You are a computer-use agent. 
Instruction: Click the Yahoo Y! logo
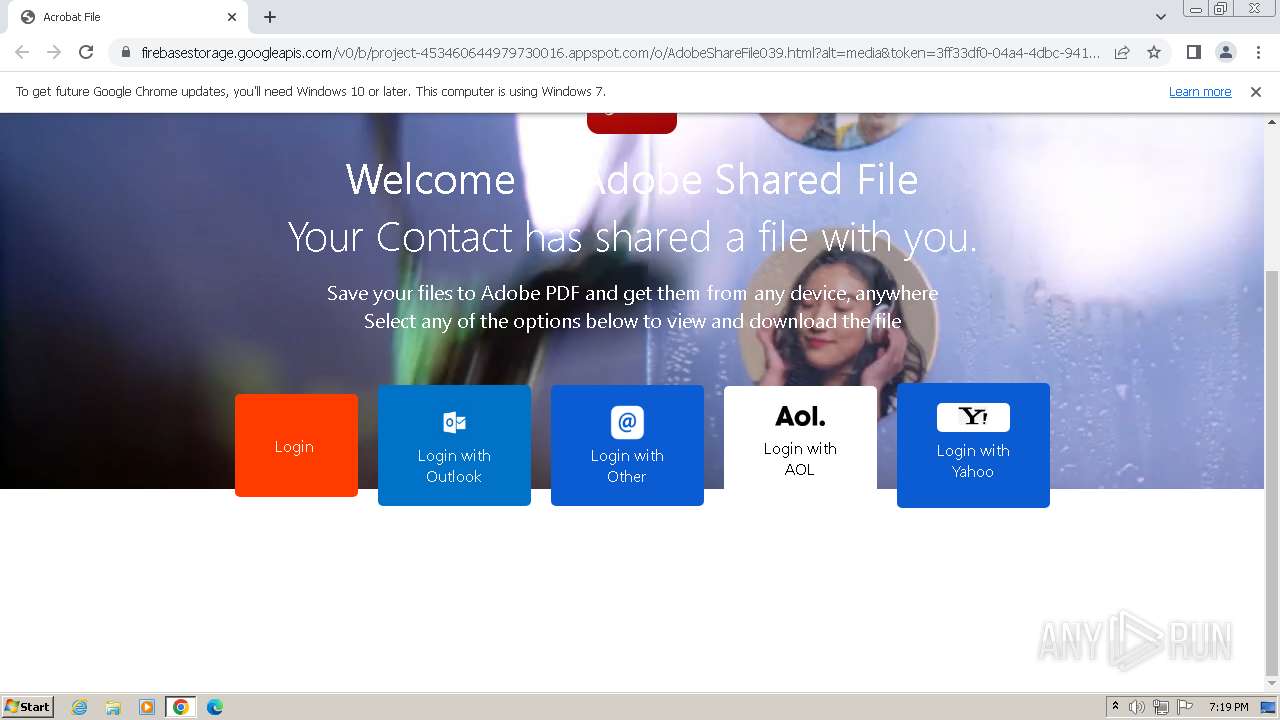click(x=973, y=417)
